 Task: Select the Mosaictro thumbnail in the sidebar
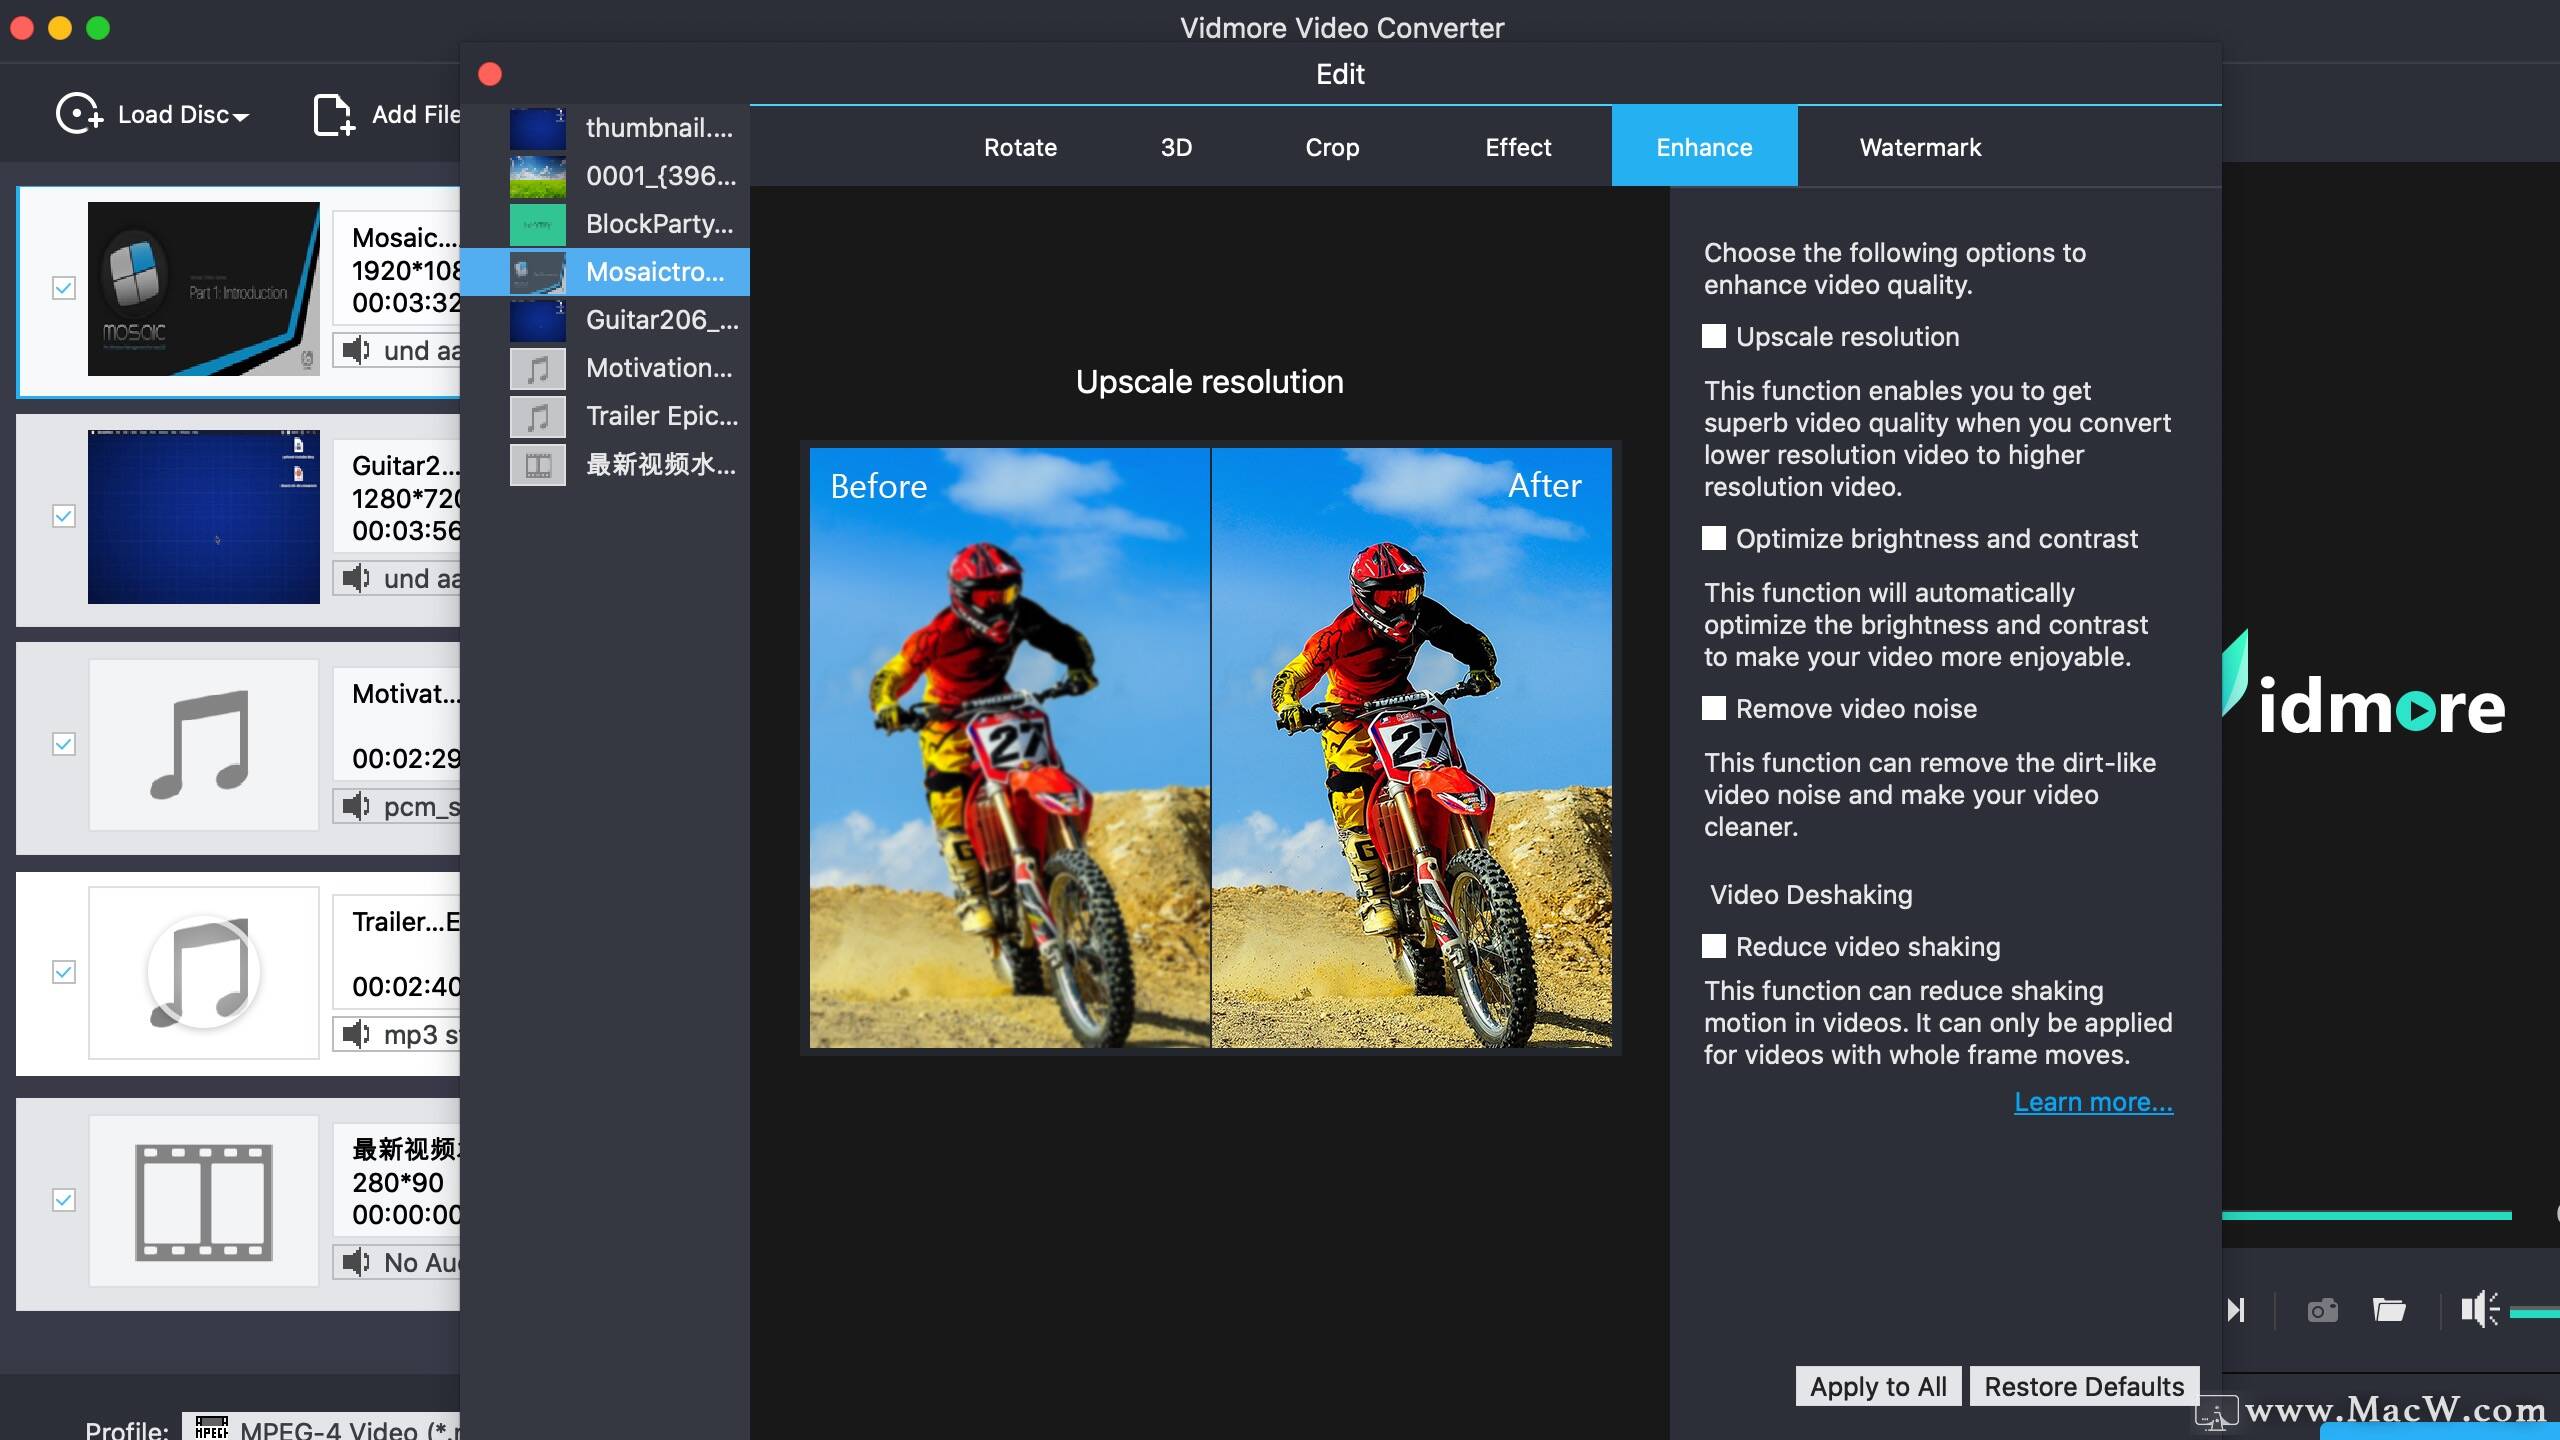(x=537, y=271)
